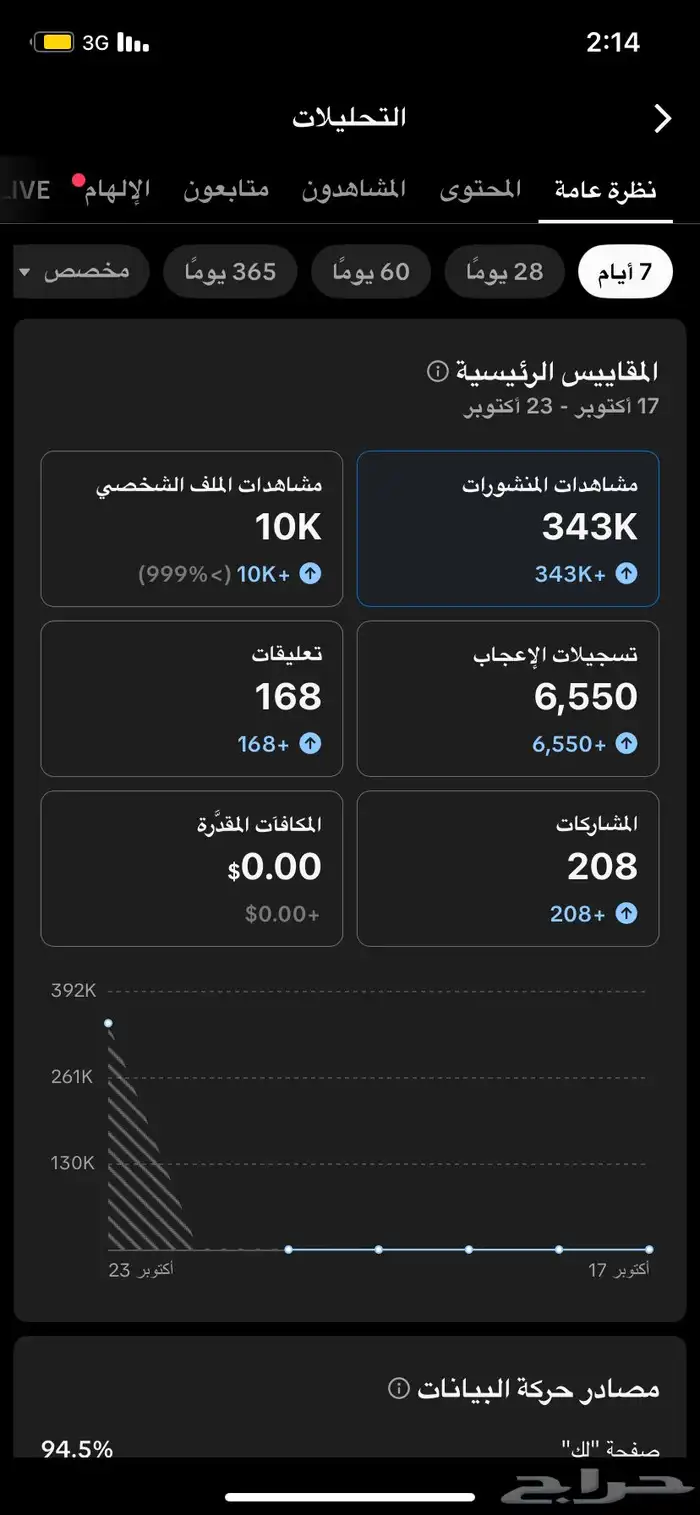
Task: Open the الإلهام tab
Action: (x=117, y=190)
